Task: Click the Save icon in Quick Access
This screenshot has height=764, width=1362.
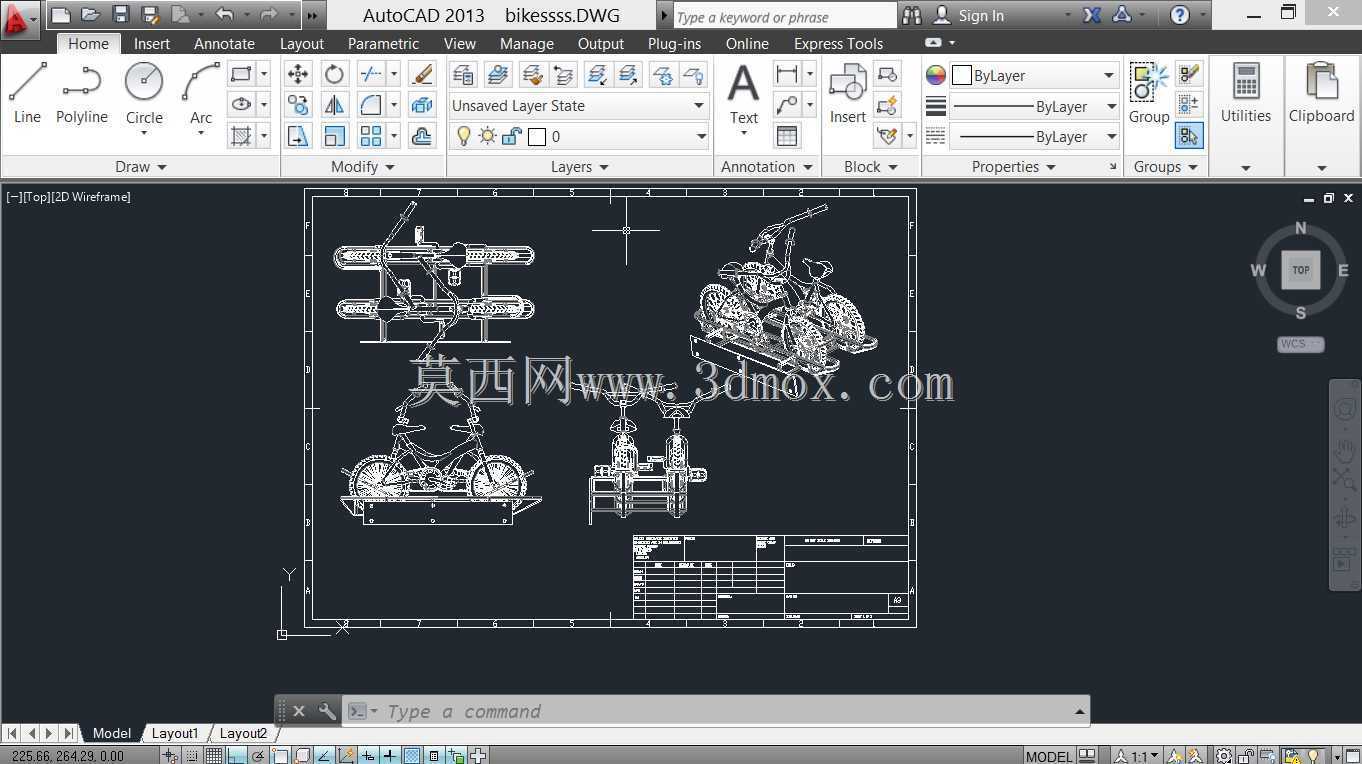Action: 121,14
